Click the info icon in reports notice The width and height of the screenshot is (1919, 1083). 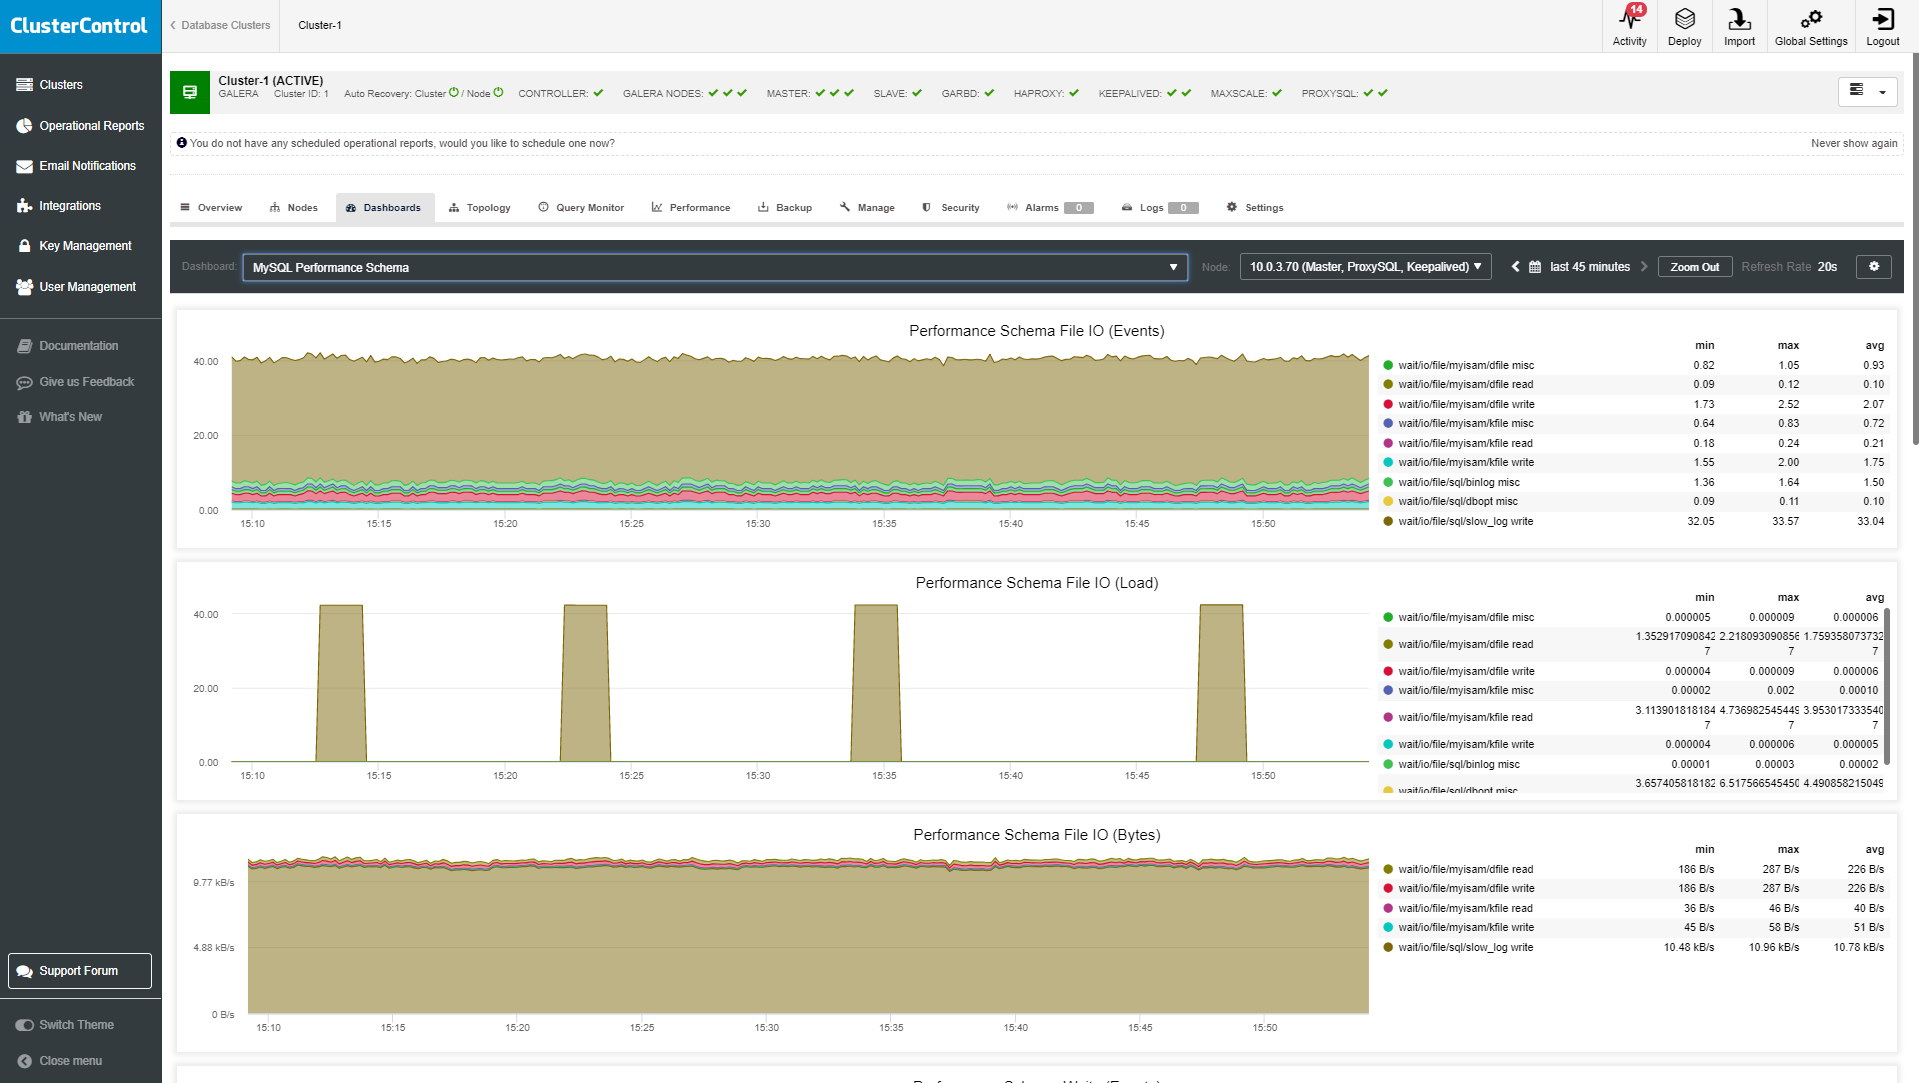tap(182, 143)
